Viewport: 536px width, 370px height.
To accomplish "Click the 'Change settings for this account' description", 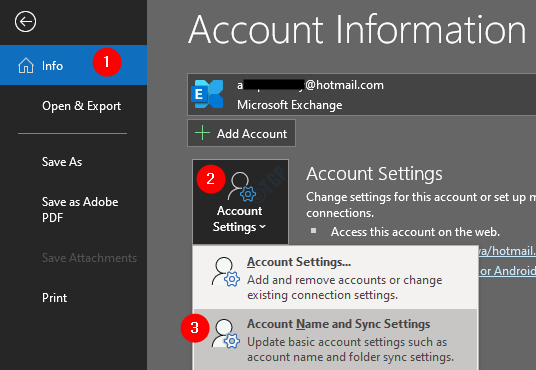I will coord(421,205).
